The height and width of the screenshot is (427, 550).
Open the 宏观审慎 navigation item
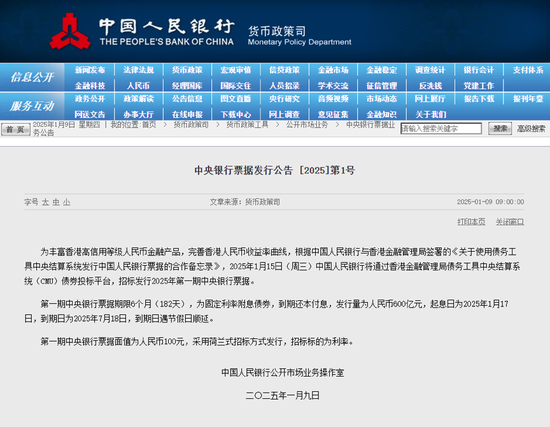coord(236,70)
